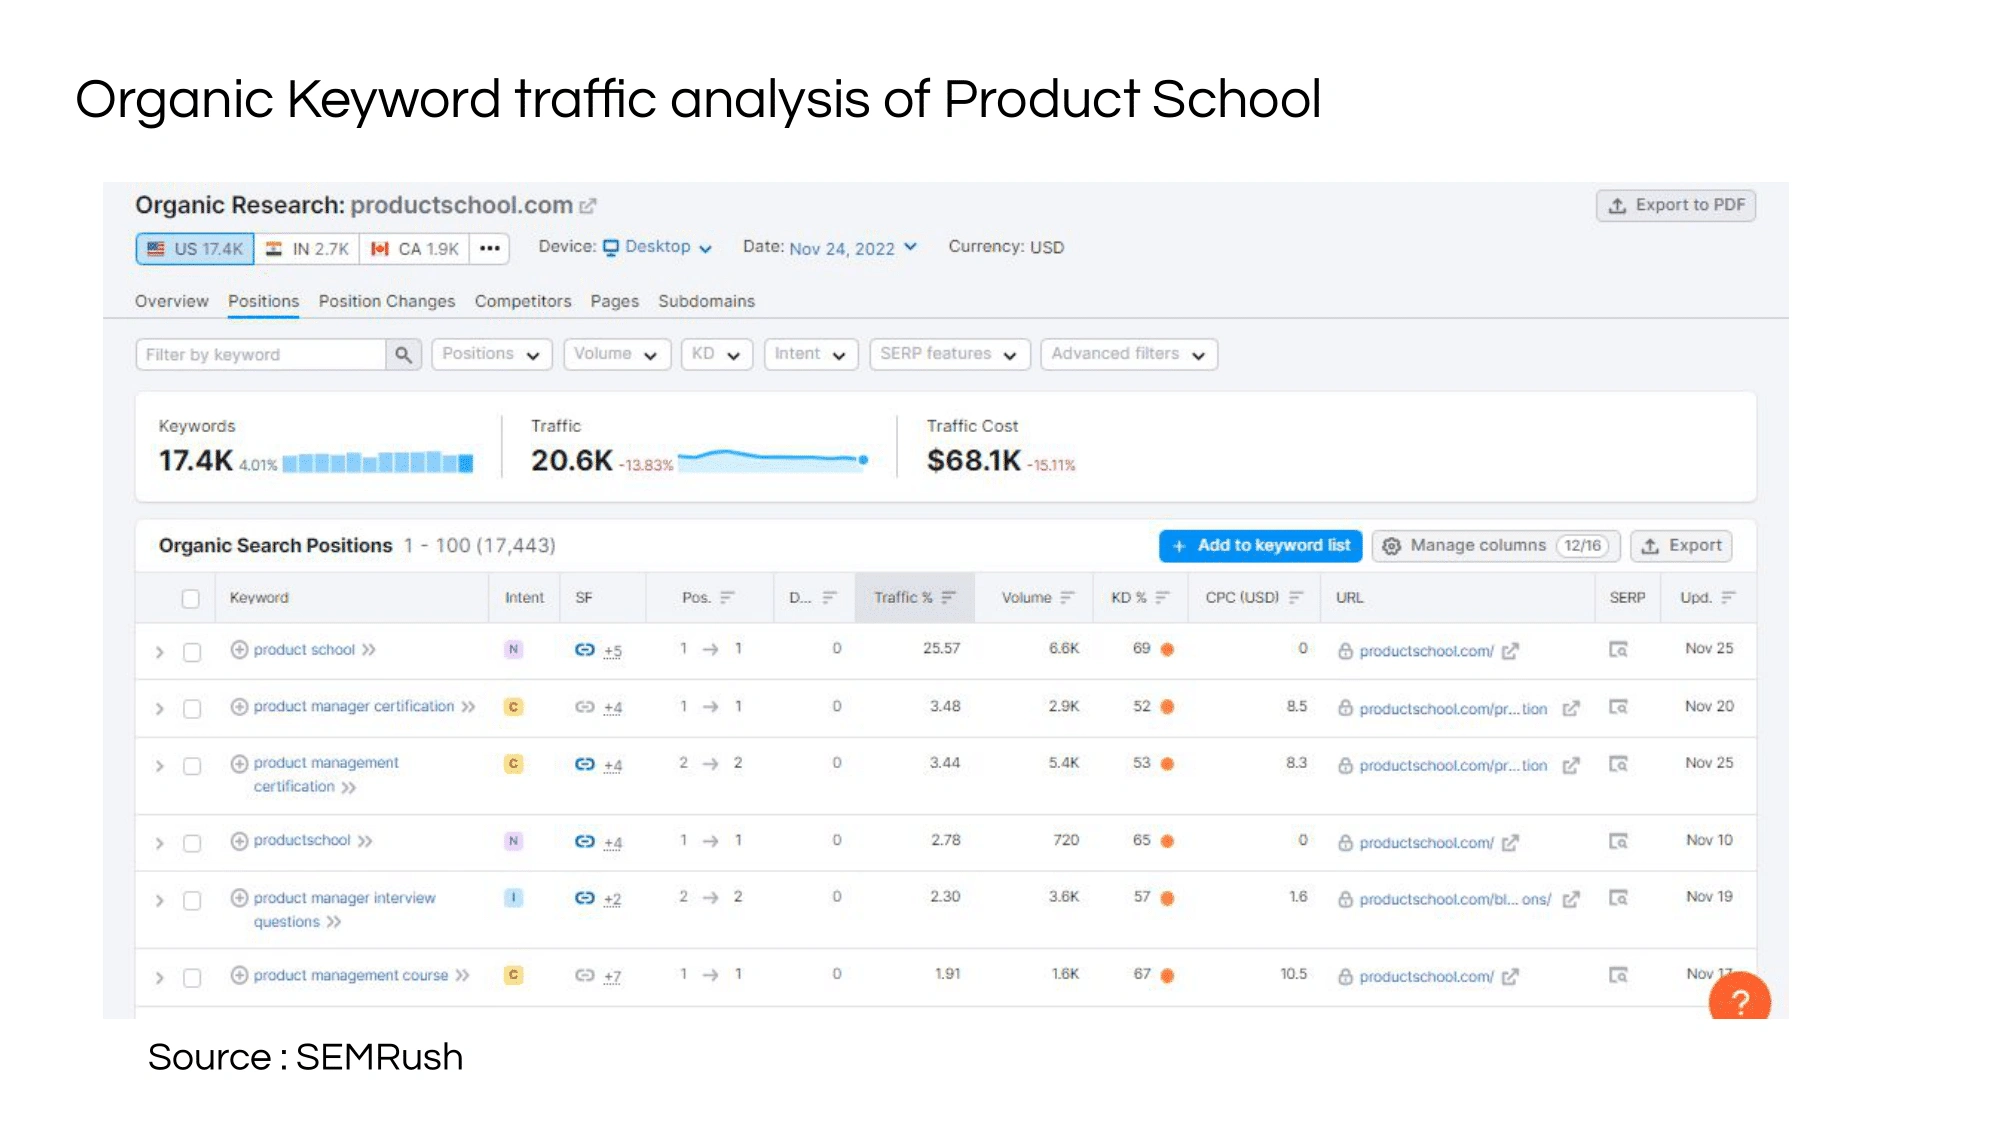
Task: Switch to the Subdomains tab
Action: pyautogui.click(x=706, y=301)
